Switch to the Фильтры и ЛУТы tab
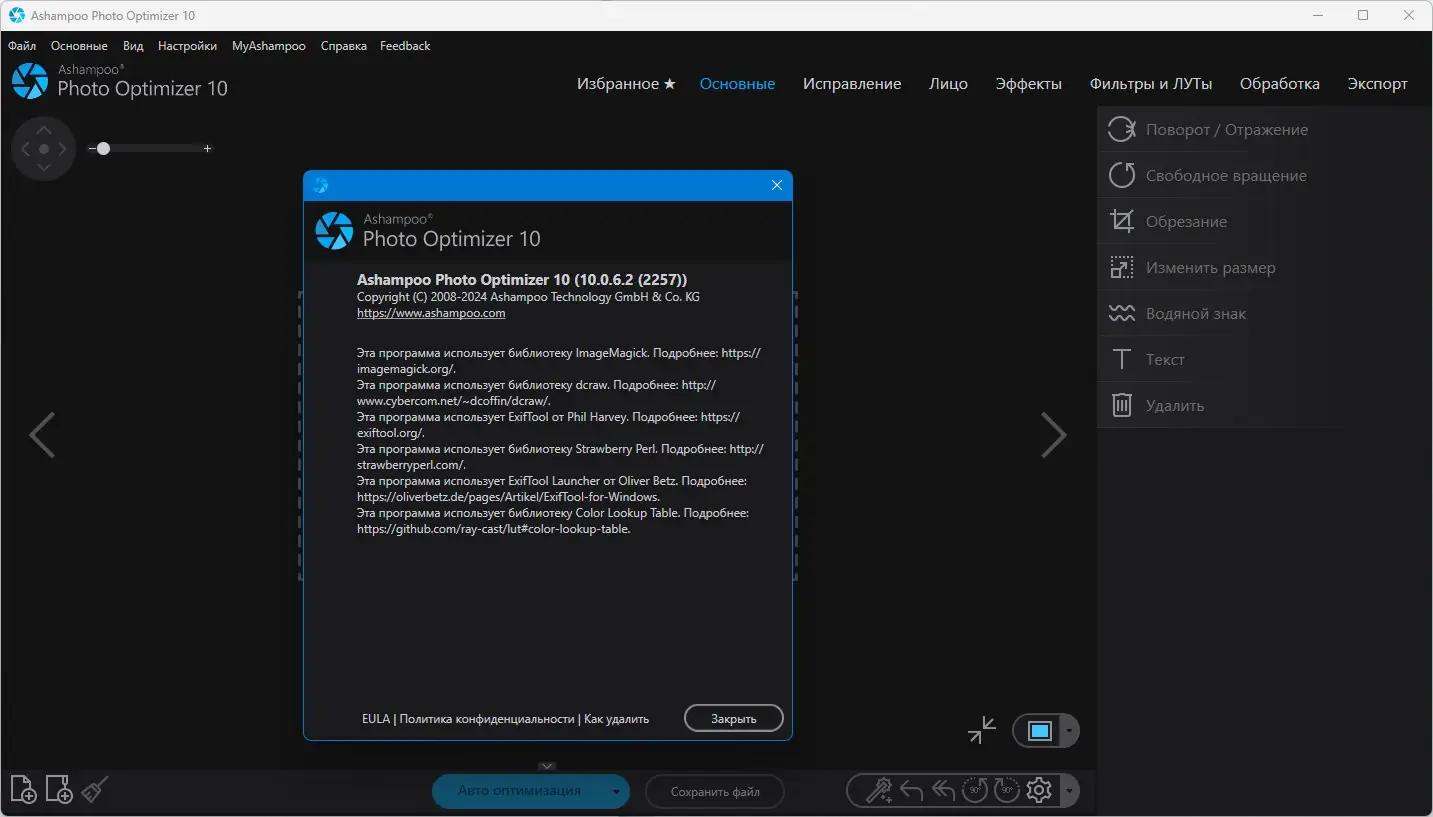Screen dimensions: 1433x817 coord(1151,84)
